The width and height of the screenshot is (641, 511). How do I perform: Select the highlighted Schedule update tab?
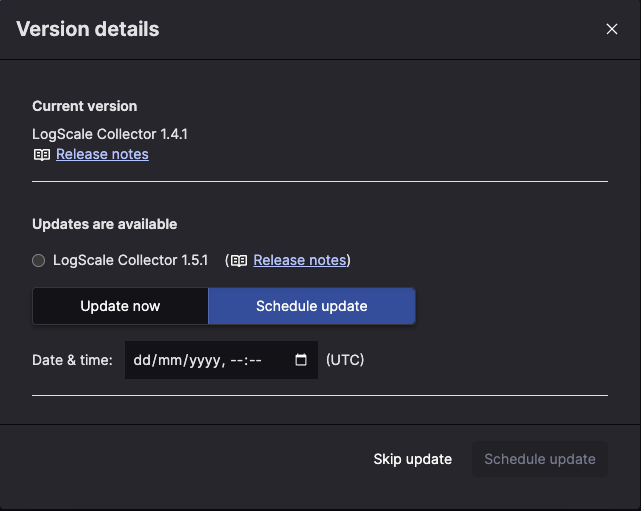[311, 306]
